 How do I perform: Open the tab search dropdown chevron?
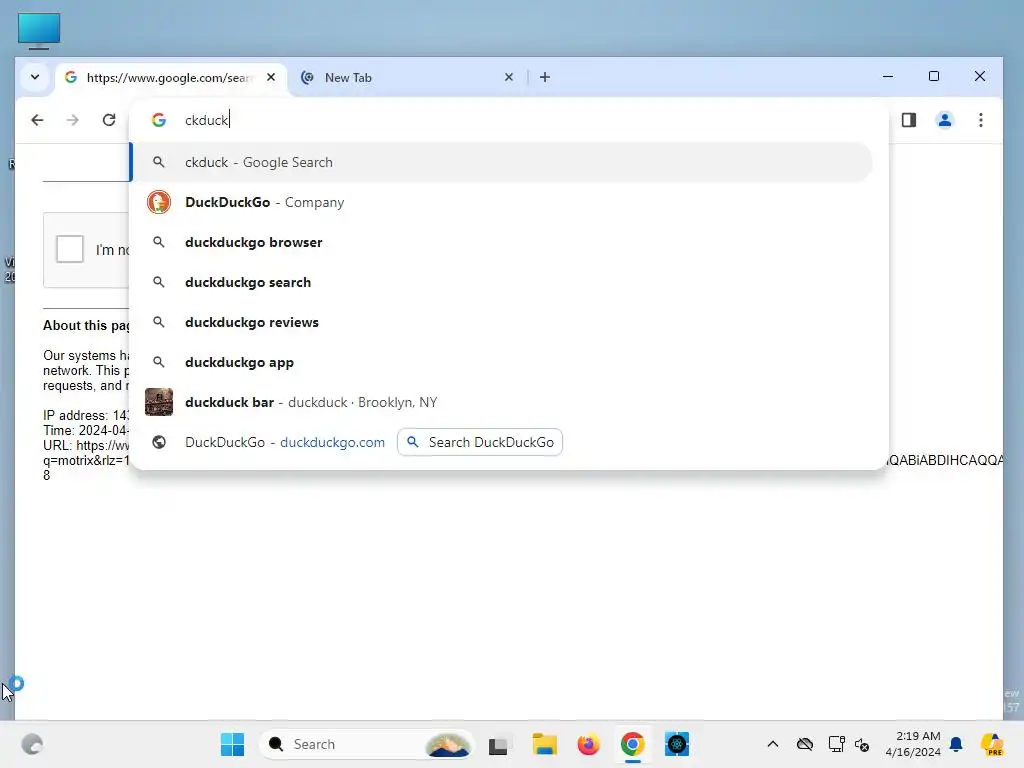tap(35, 77)
